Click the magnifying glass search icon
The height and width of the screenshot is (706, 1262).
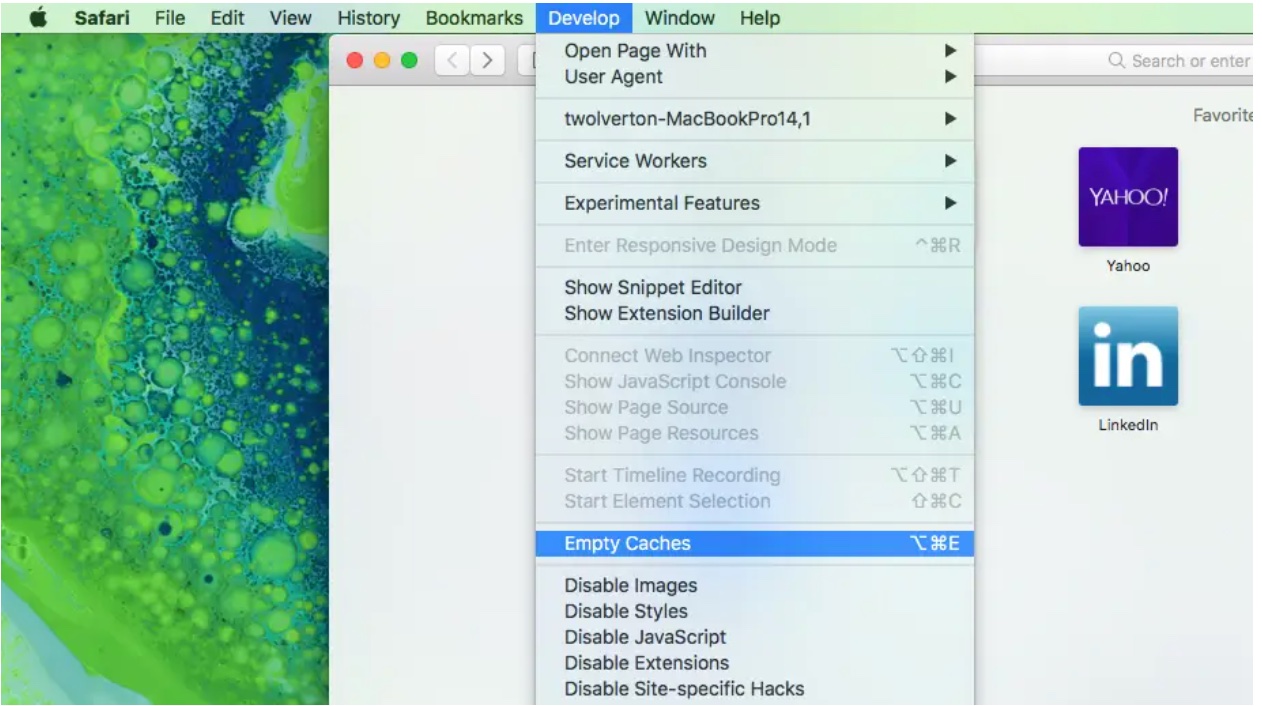(x=1117, y=61)
